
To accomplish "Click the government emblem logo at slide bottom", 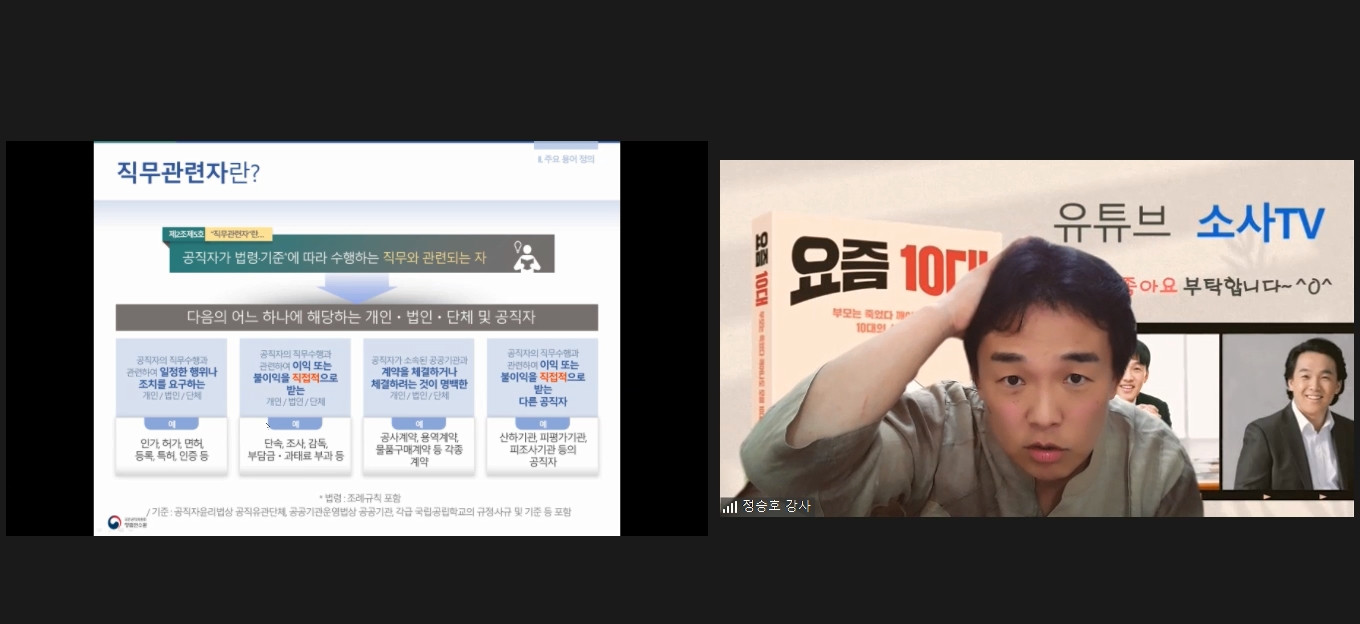I will (115, 521).
